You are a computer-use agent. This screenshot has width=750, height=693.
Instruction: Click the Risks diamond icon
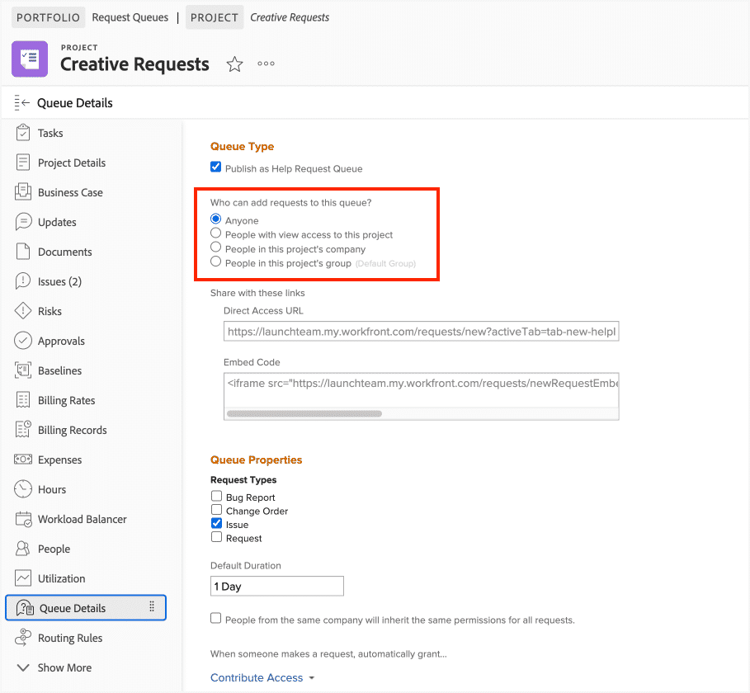pos(22,311)
